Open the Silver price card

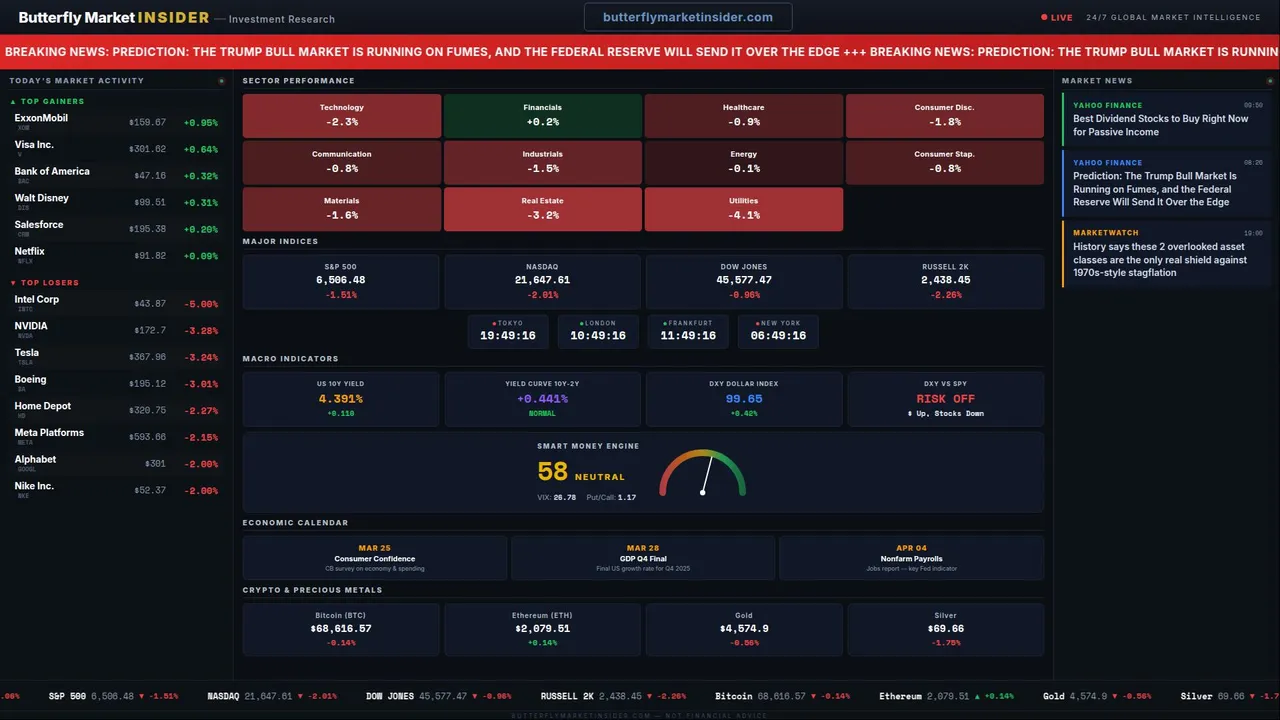coord(946,629)
